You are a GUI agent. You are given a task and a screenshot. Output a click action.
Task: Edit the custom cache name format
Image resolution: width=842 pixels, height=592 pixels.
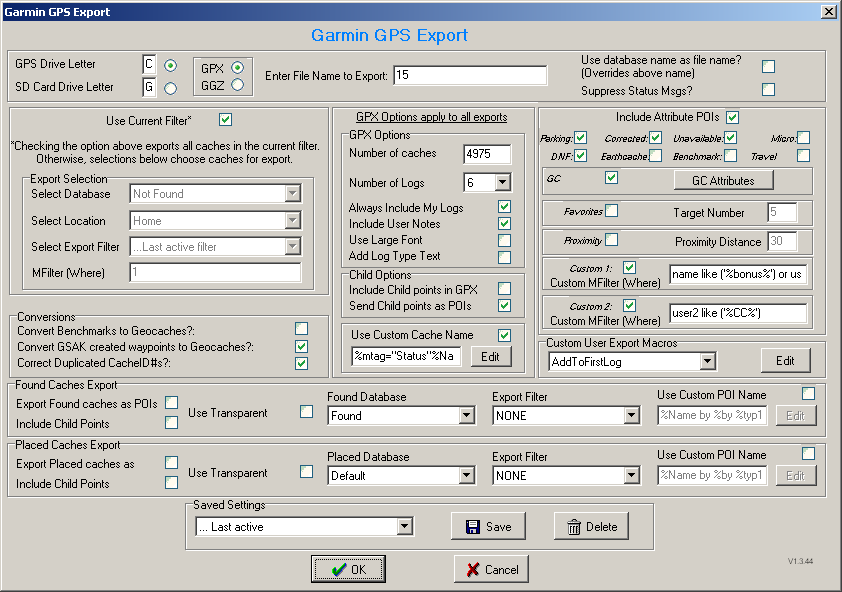coord(490,357)
